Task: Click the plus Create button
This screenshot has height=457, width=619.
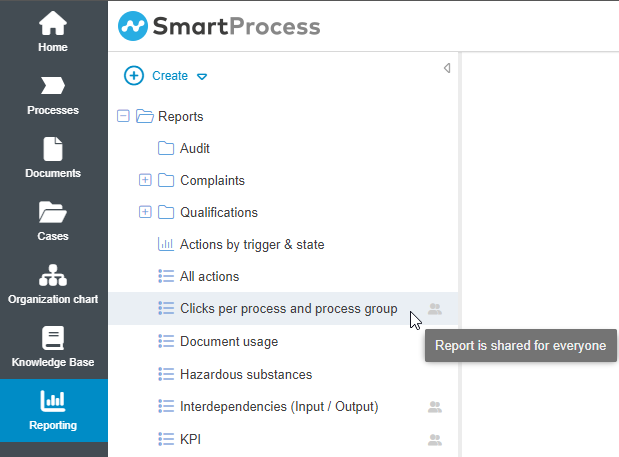Action: click(134, 76)
